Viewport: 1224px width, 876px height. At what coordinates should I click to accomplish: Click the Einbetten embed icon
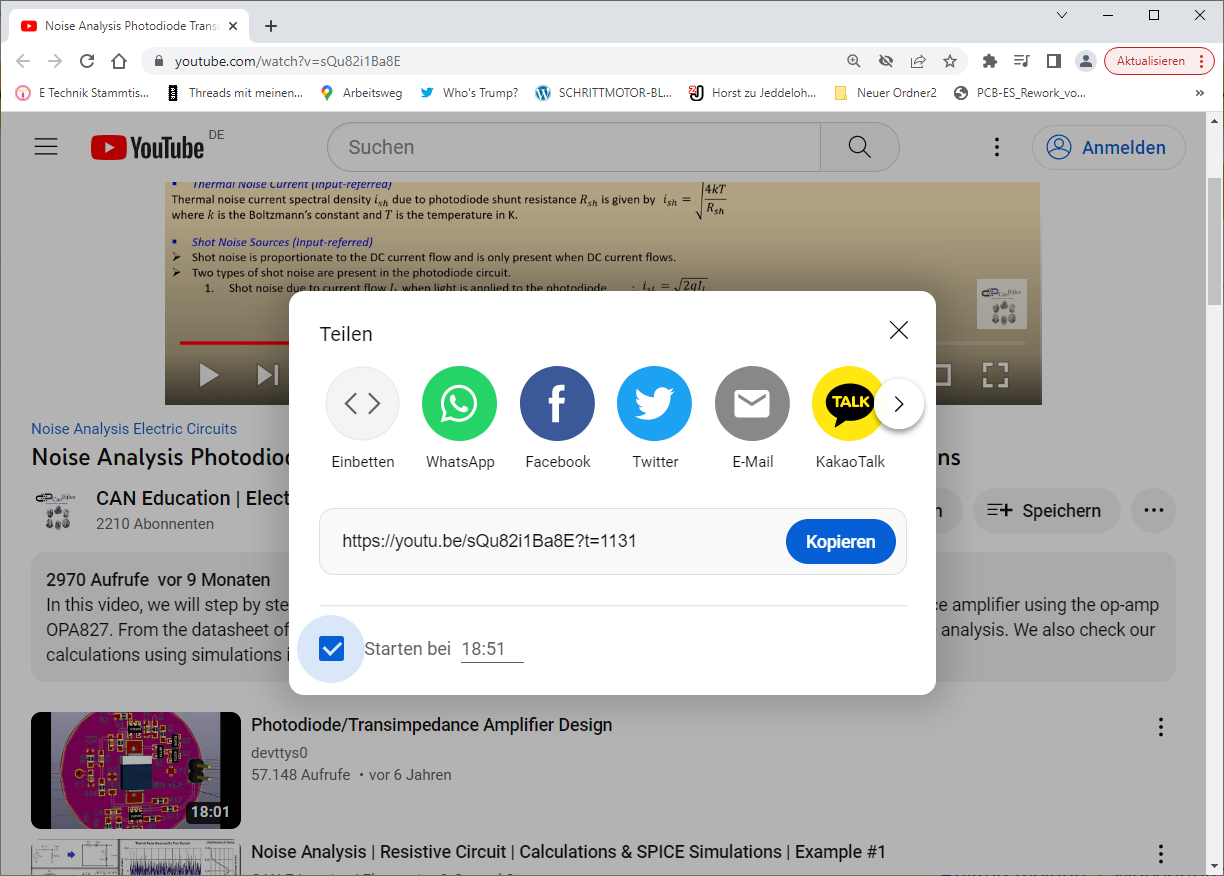pyautogui.click(x=362, y=404)
